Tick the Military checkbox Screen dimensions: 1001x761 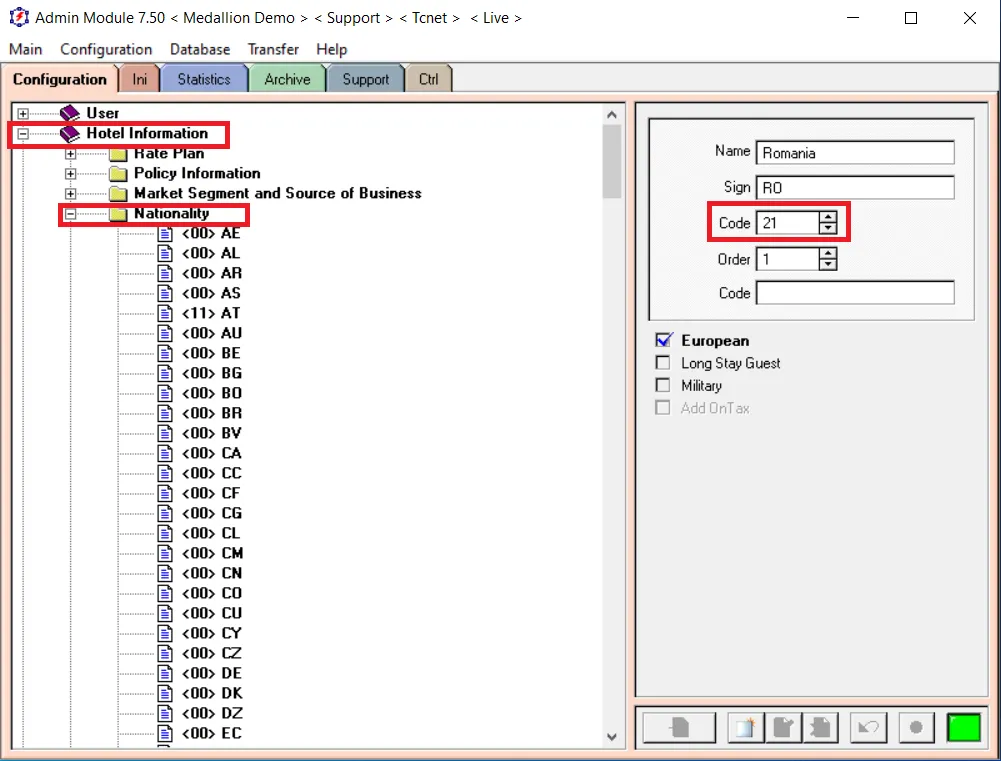(x=663, y=385)
